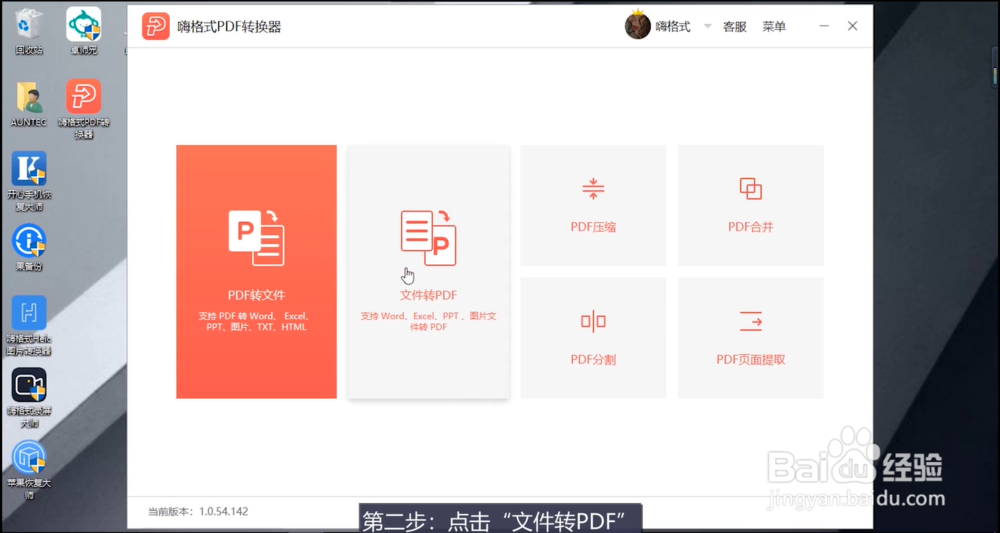Click the split pages icon

[593, 321]
